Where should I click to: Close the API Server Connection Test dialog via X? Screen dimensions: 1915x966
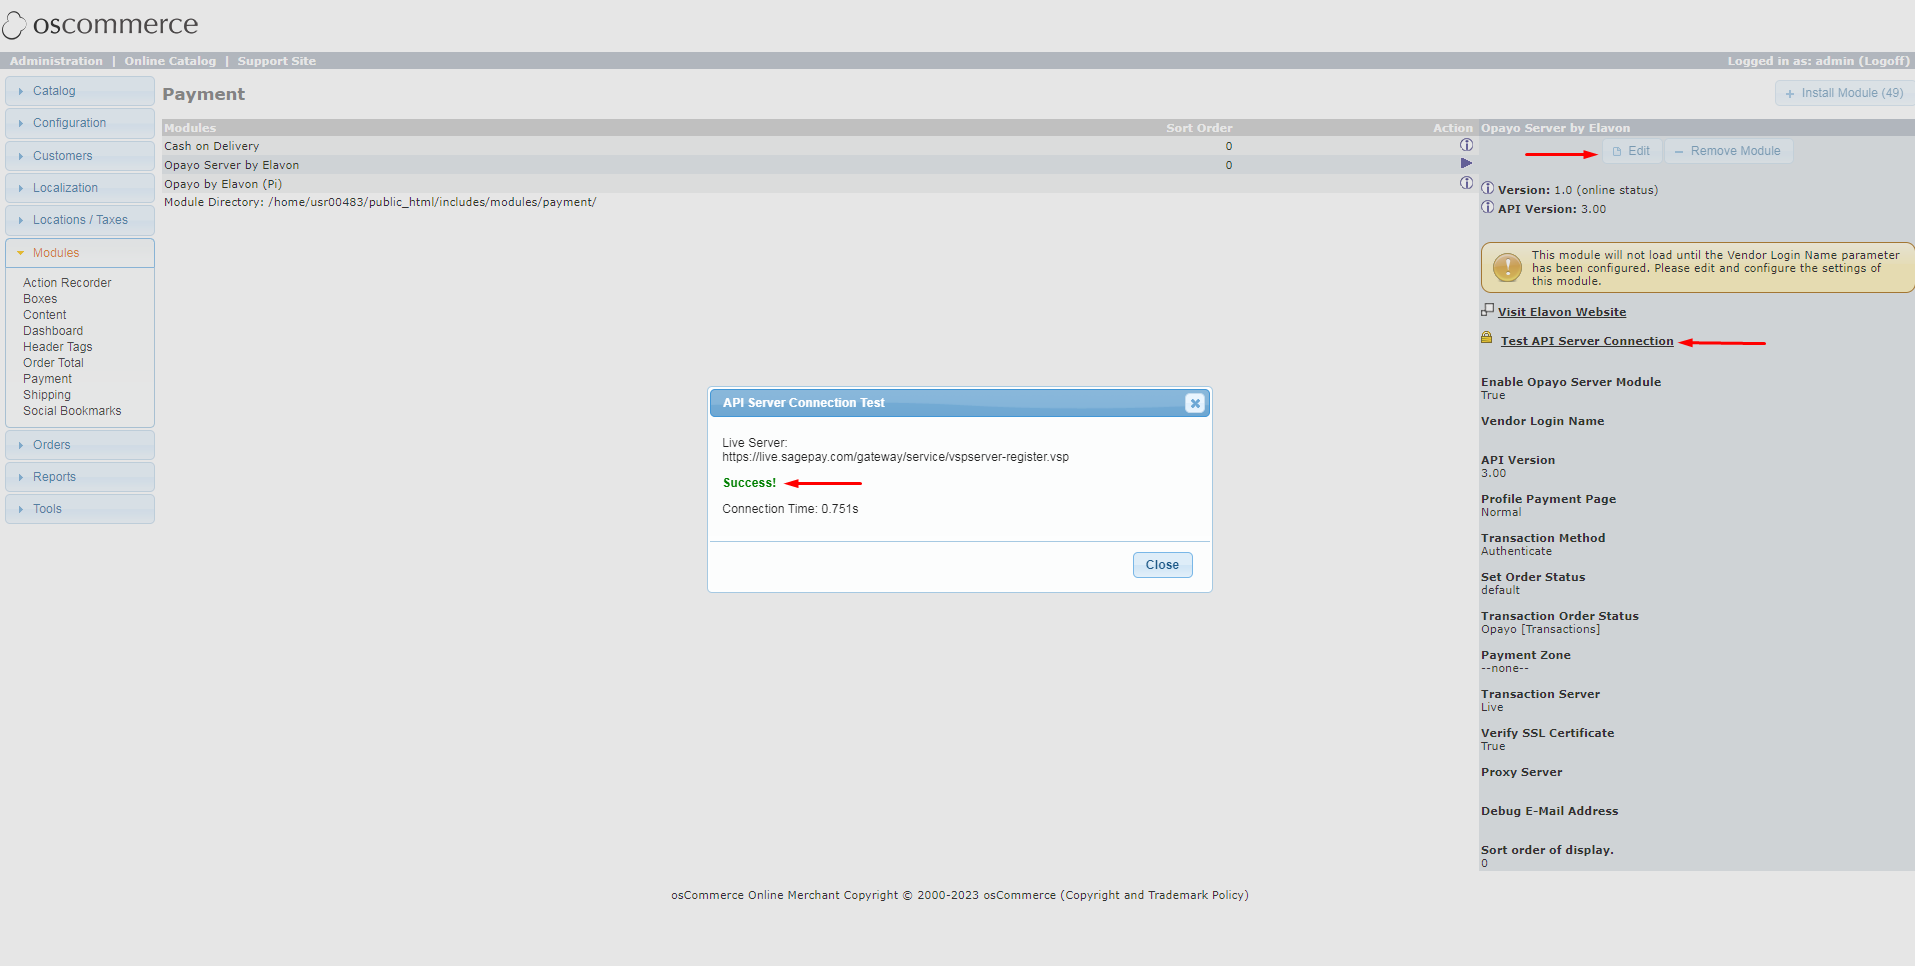tap(1194, 403)
